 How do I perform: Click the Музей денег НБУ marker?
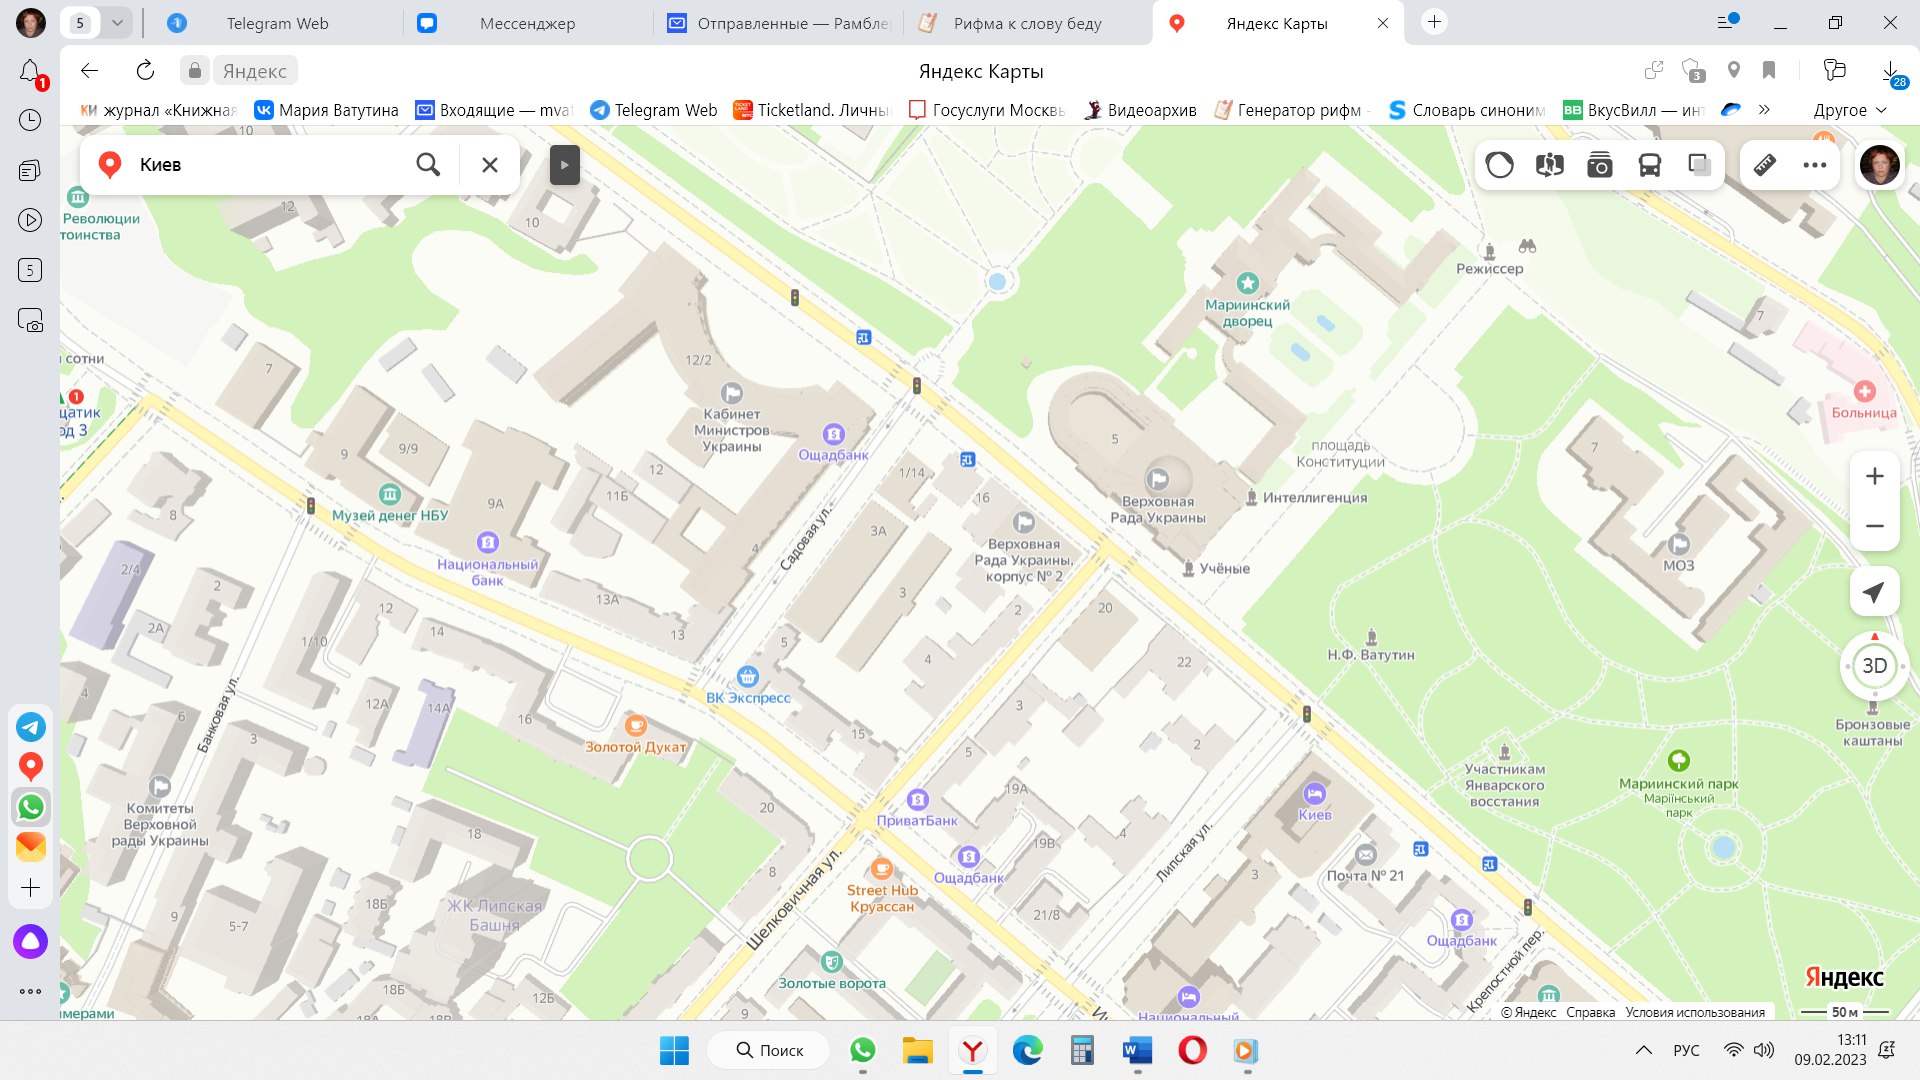(389, 494)
